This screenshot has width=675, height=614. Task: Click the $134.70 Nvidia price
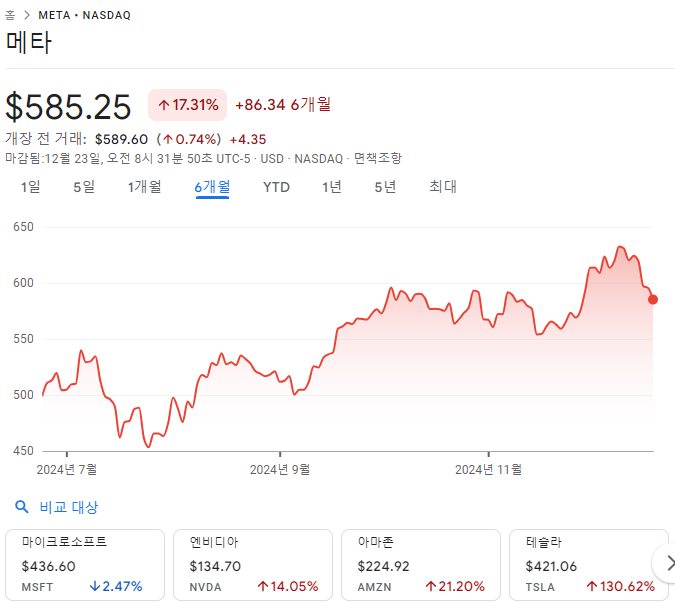tap(215, 566)
